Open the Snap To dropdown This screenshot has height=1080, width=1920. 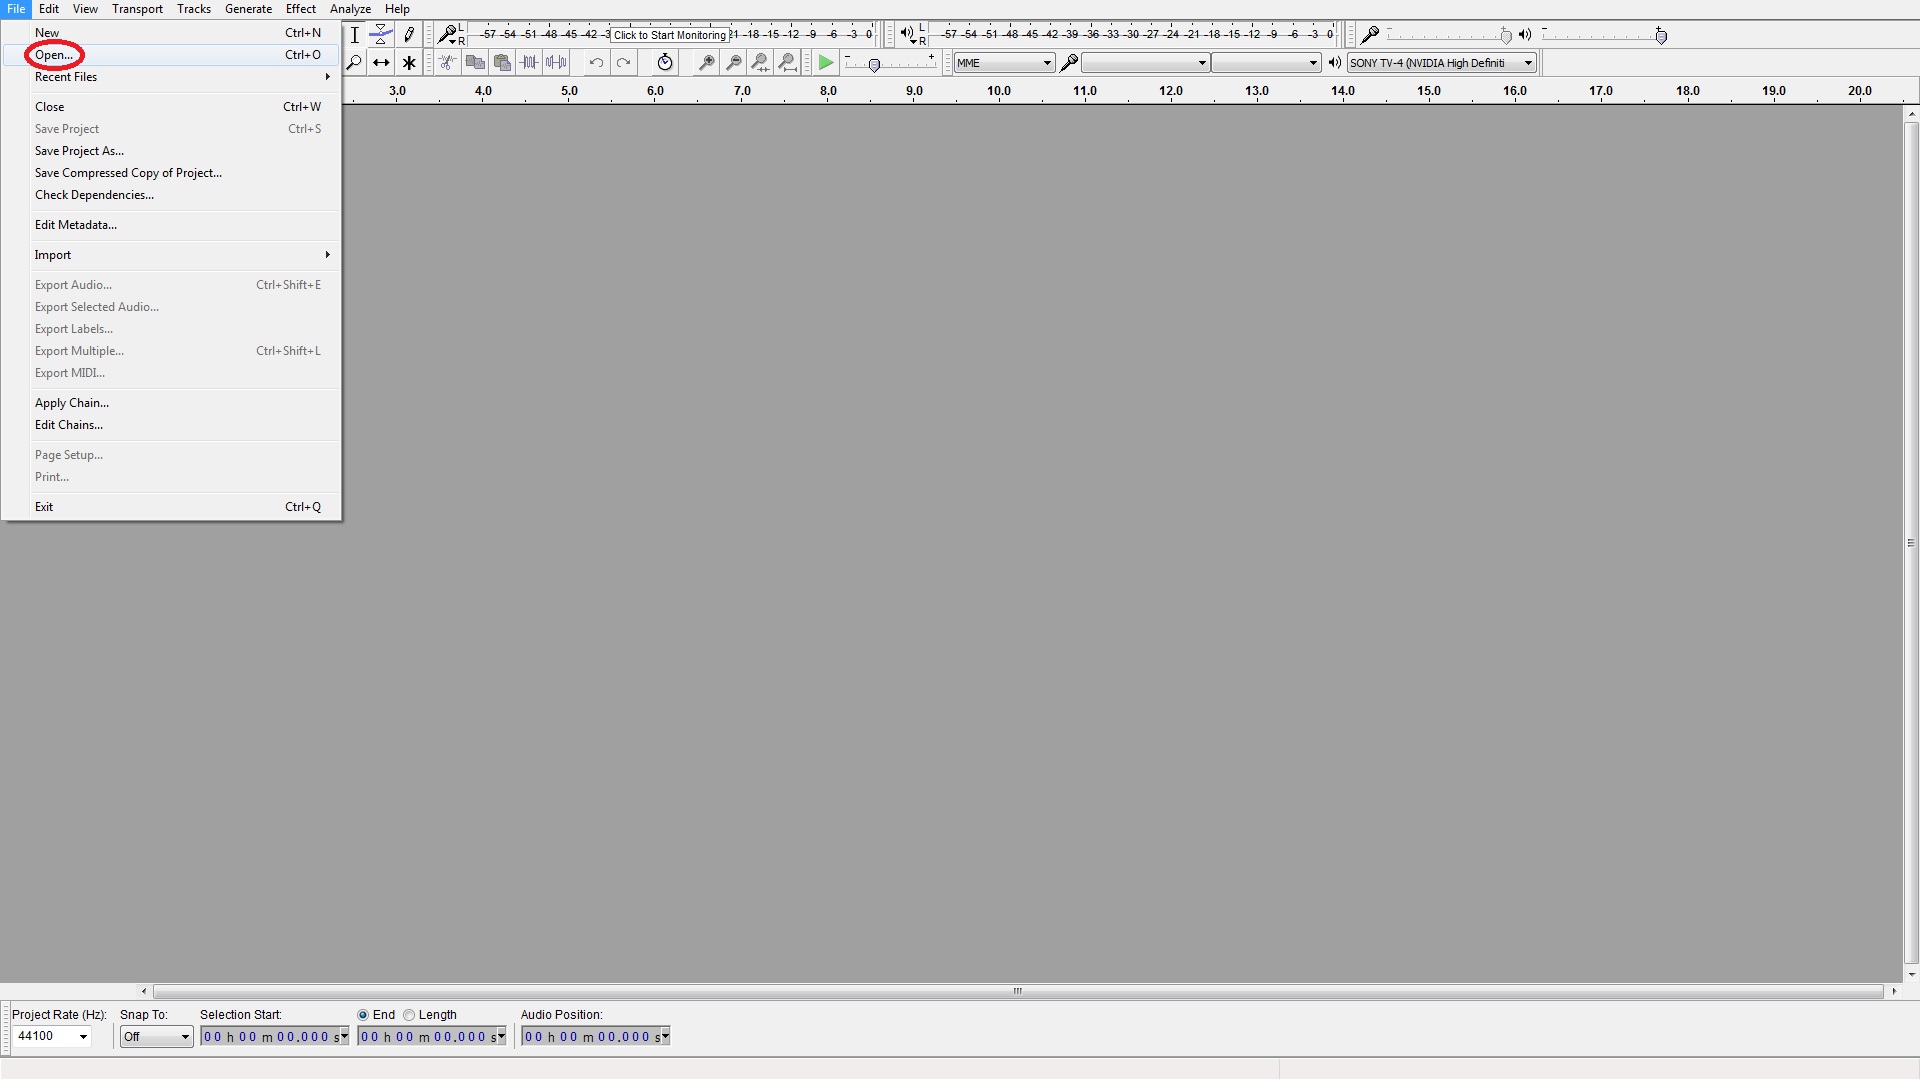[x=156, y=1037]
